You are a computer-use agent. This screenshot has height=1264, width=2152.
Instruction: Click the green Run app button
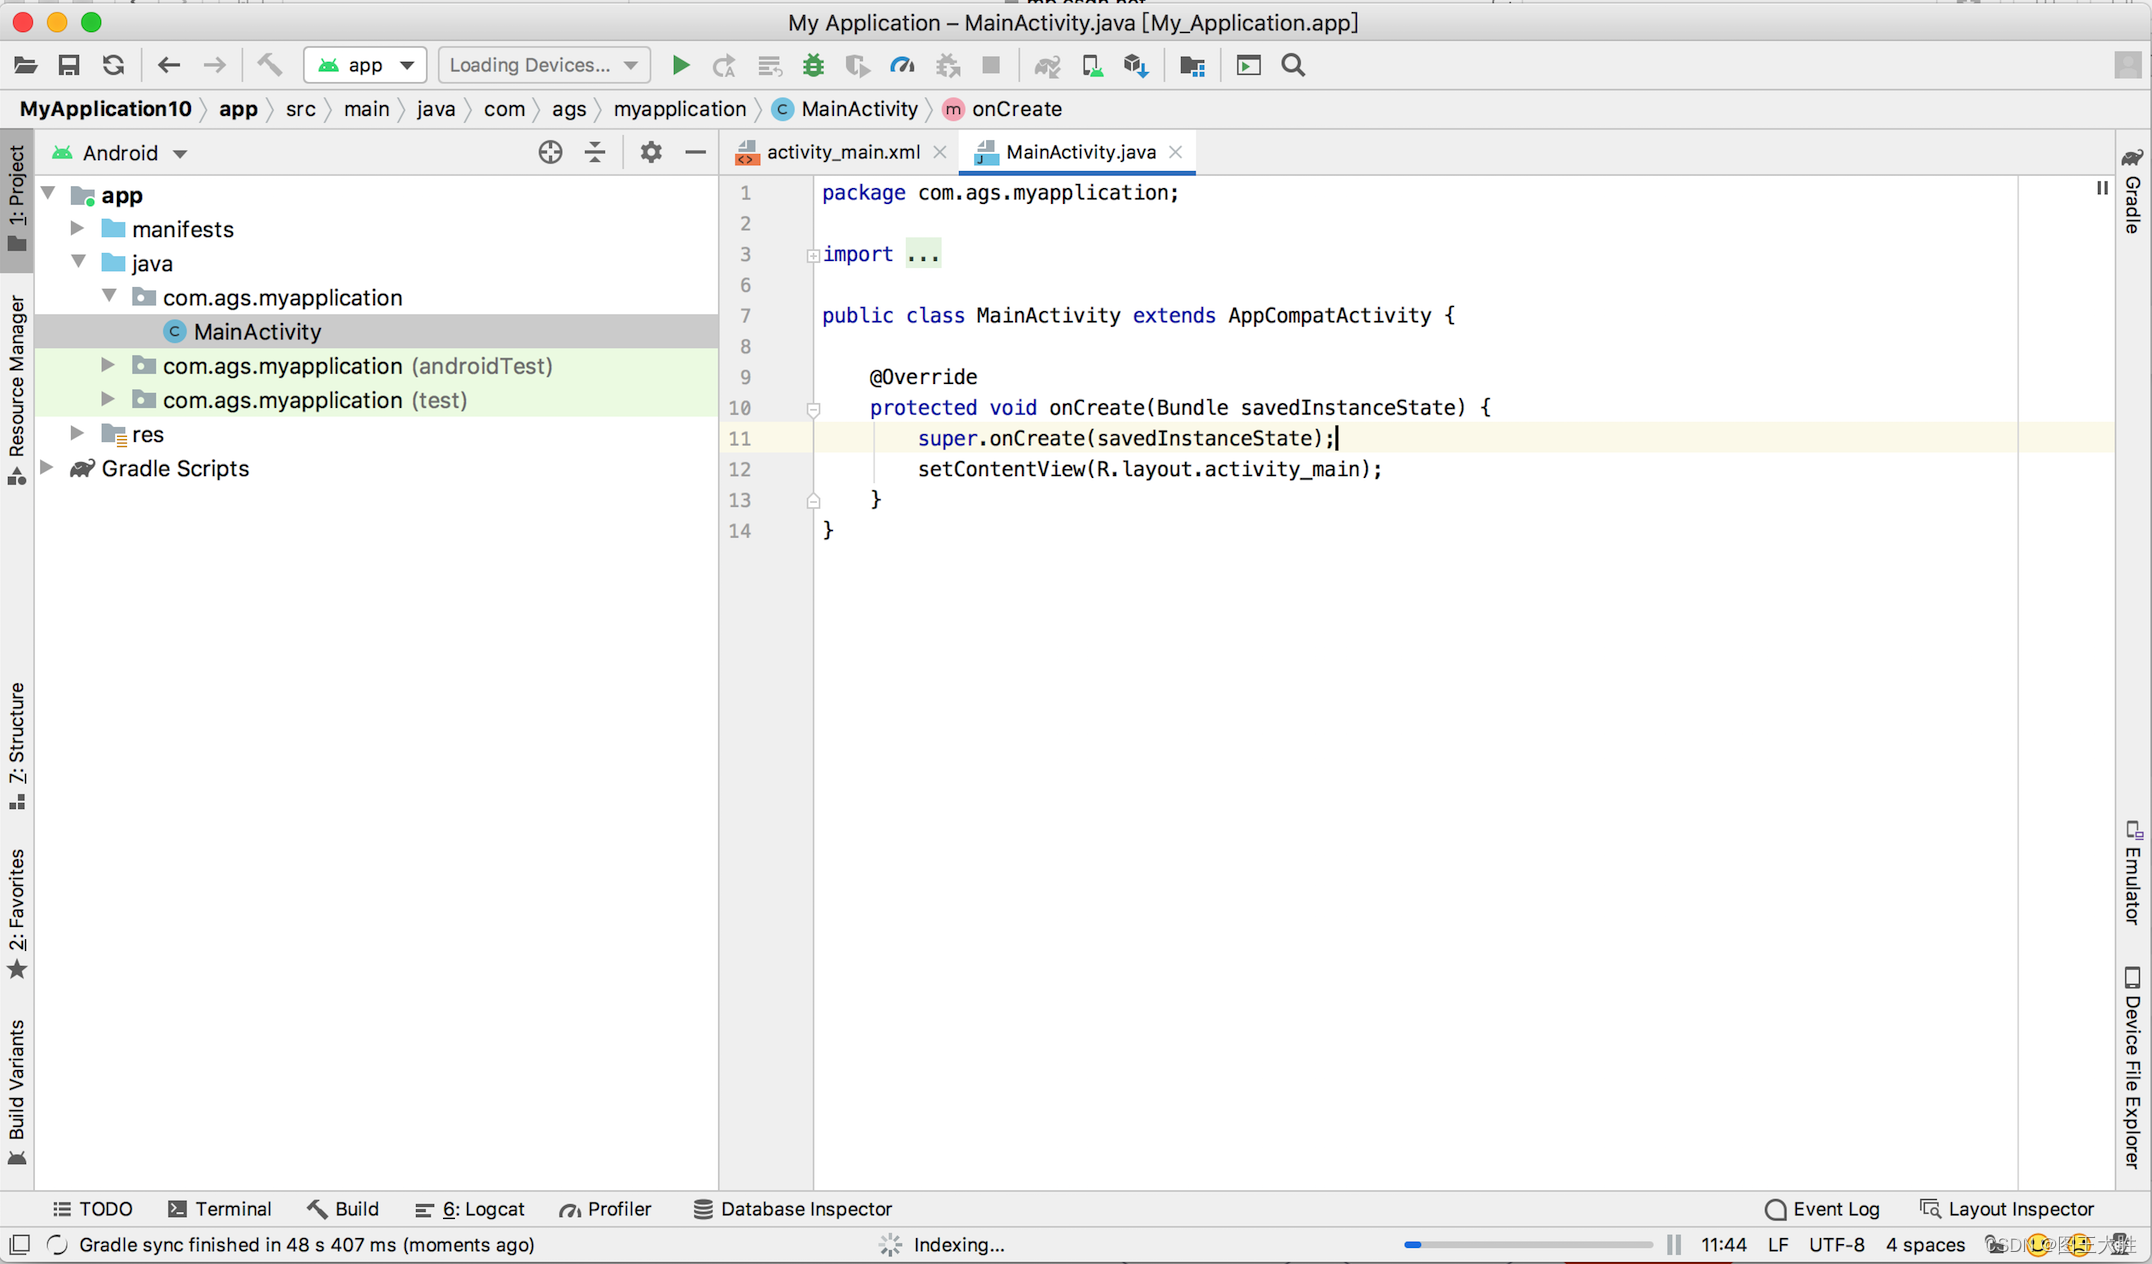point(680,66)
